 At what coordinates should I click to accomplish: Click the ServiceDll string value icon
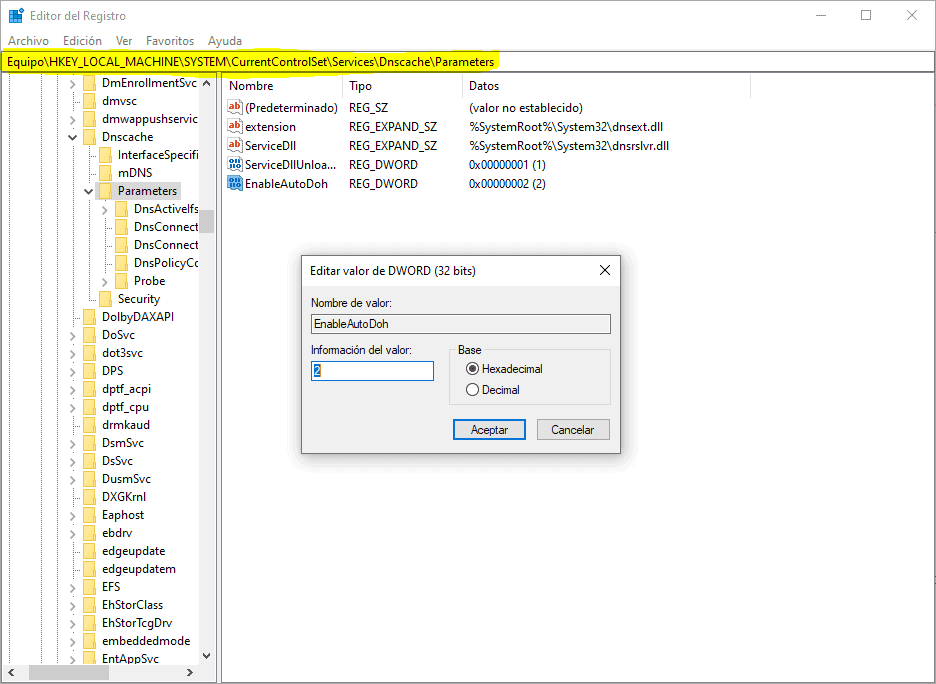235,145
